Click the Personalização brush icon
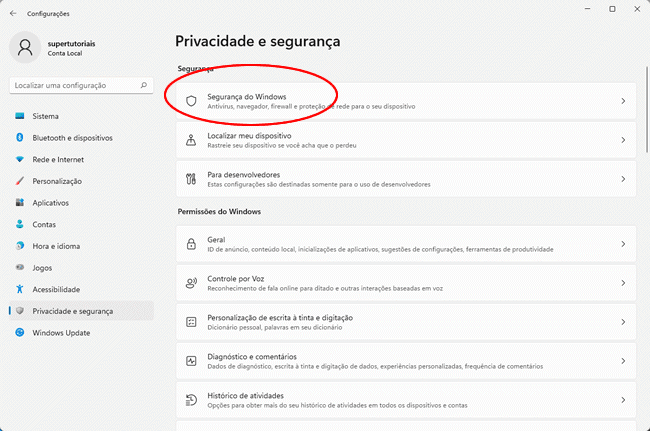This screenshot has width=650, height=431. point(19,181)
